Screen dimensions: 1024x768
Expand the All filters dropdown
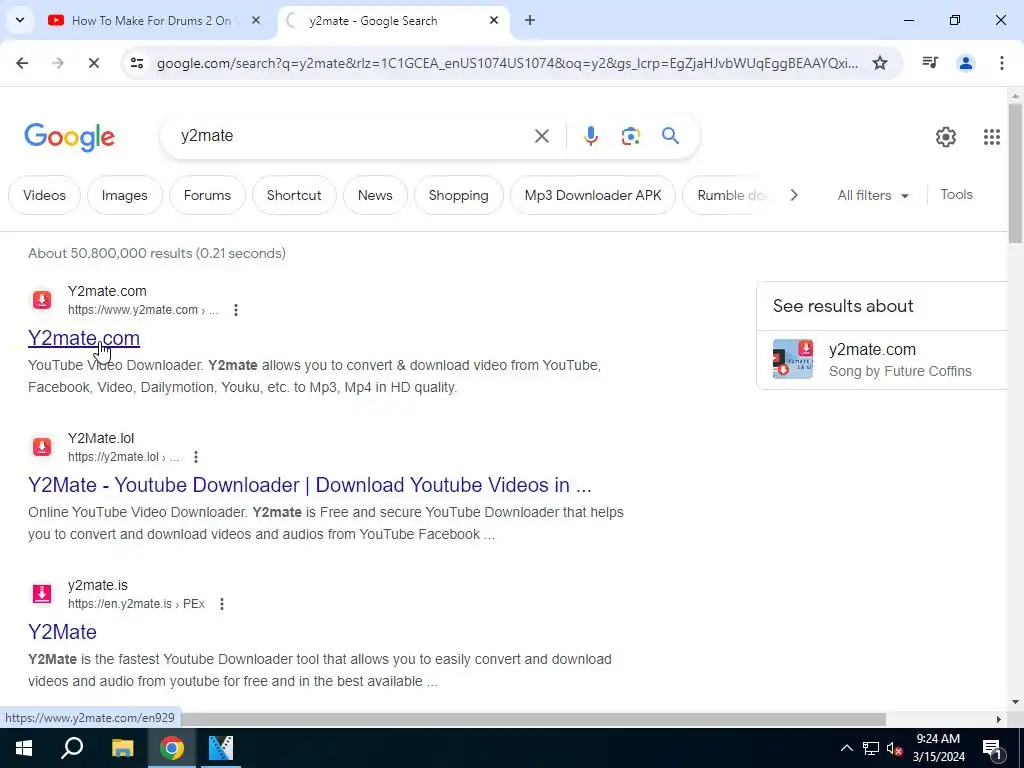872,195
